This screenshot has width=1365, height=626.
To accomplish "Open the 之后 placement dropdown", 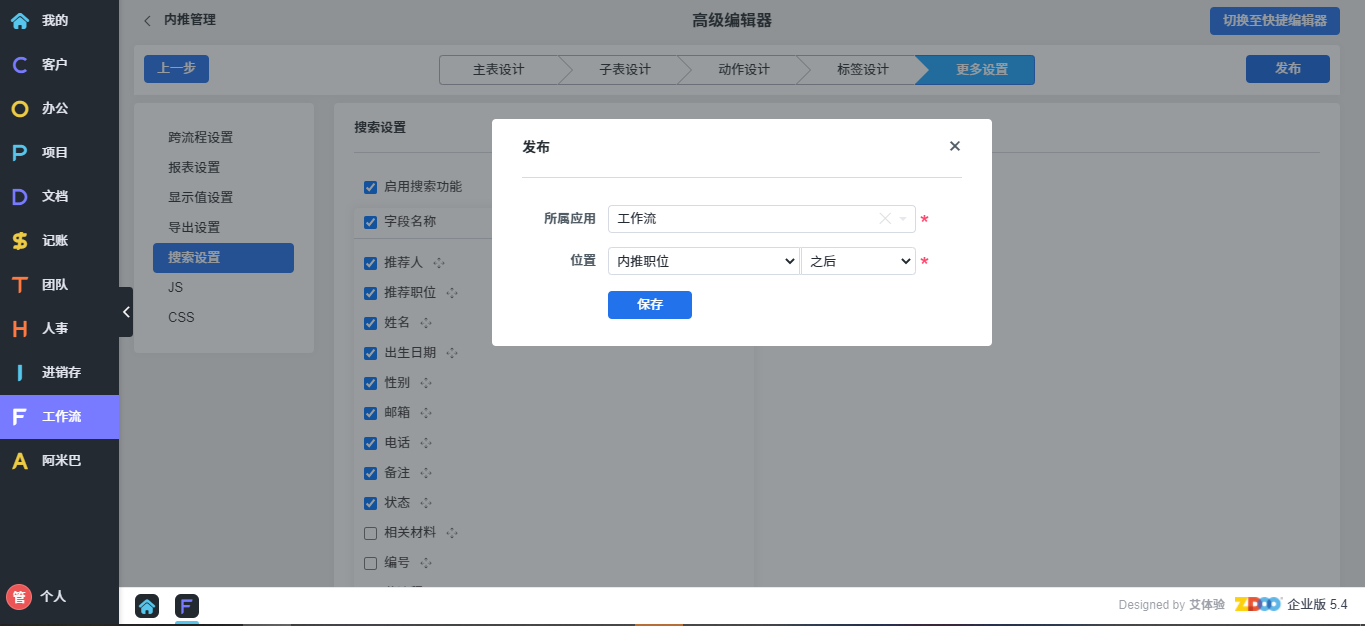I will point(858,261).
